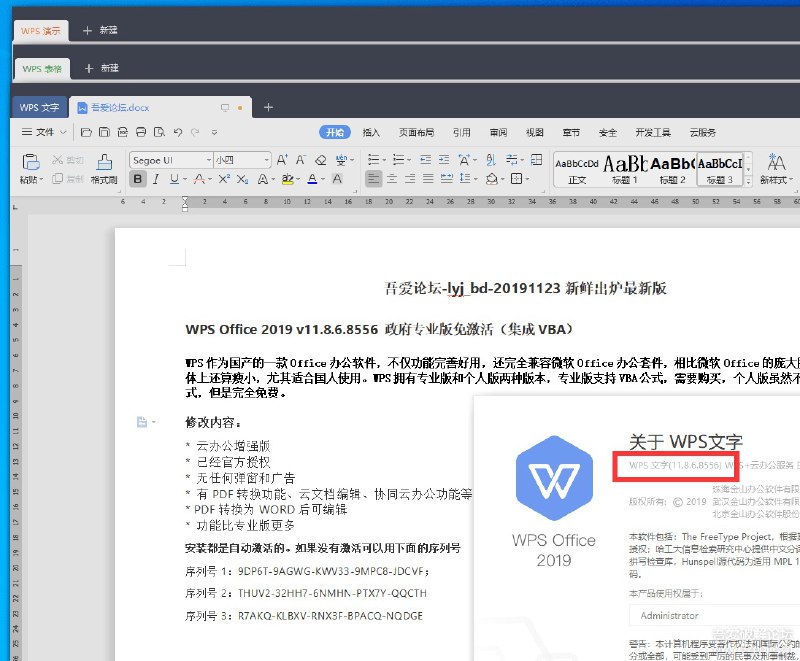Viewport: 800px width, 661px height.
Task: Enable center paragraph alignment
Action: point(390,176)
